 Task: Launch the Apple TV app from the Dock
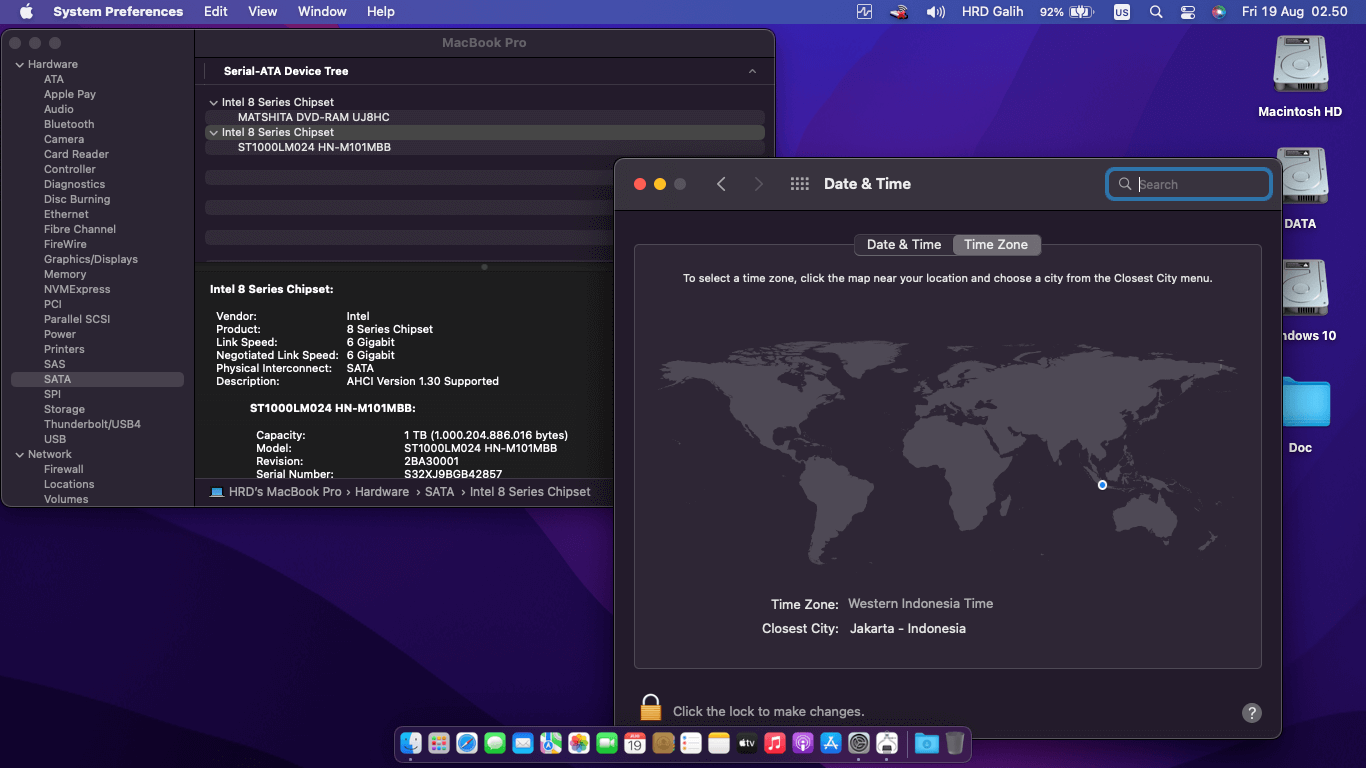tap(747, 743)
